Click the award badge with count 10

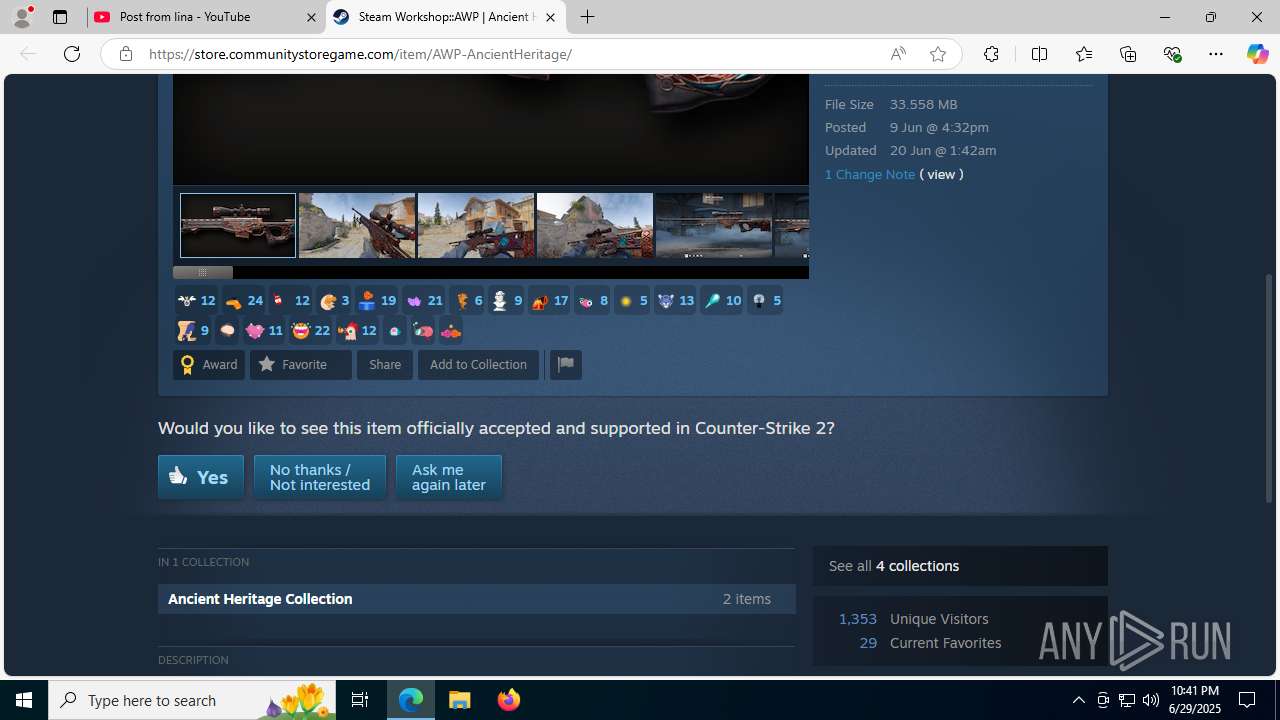point(721,300)
